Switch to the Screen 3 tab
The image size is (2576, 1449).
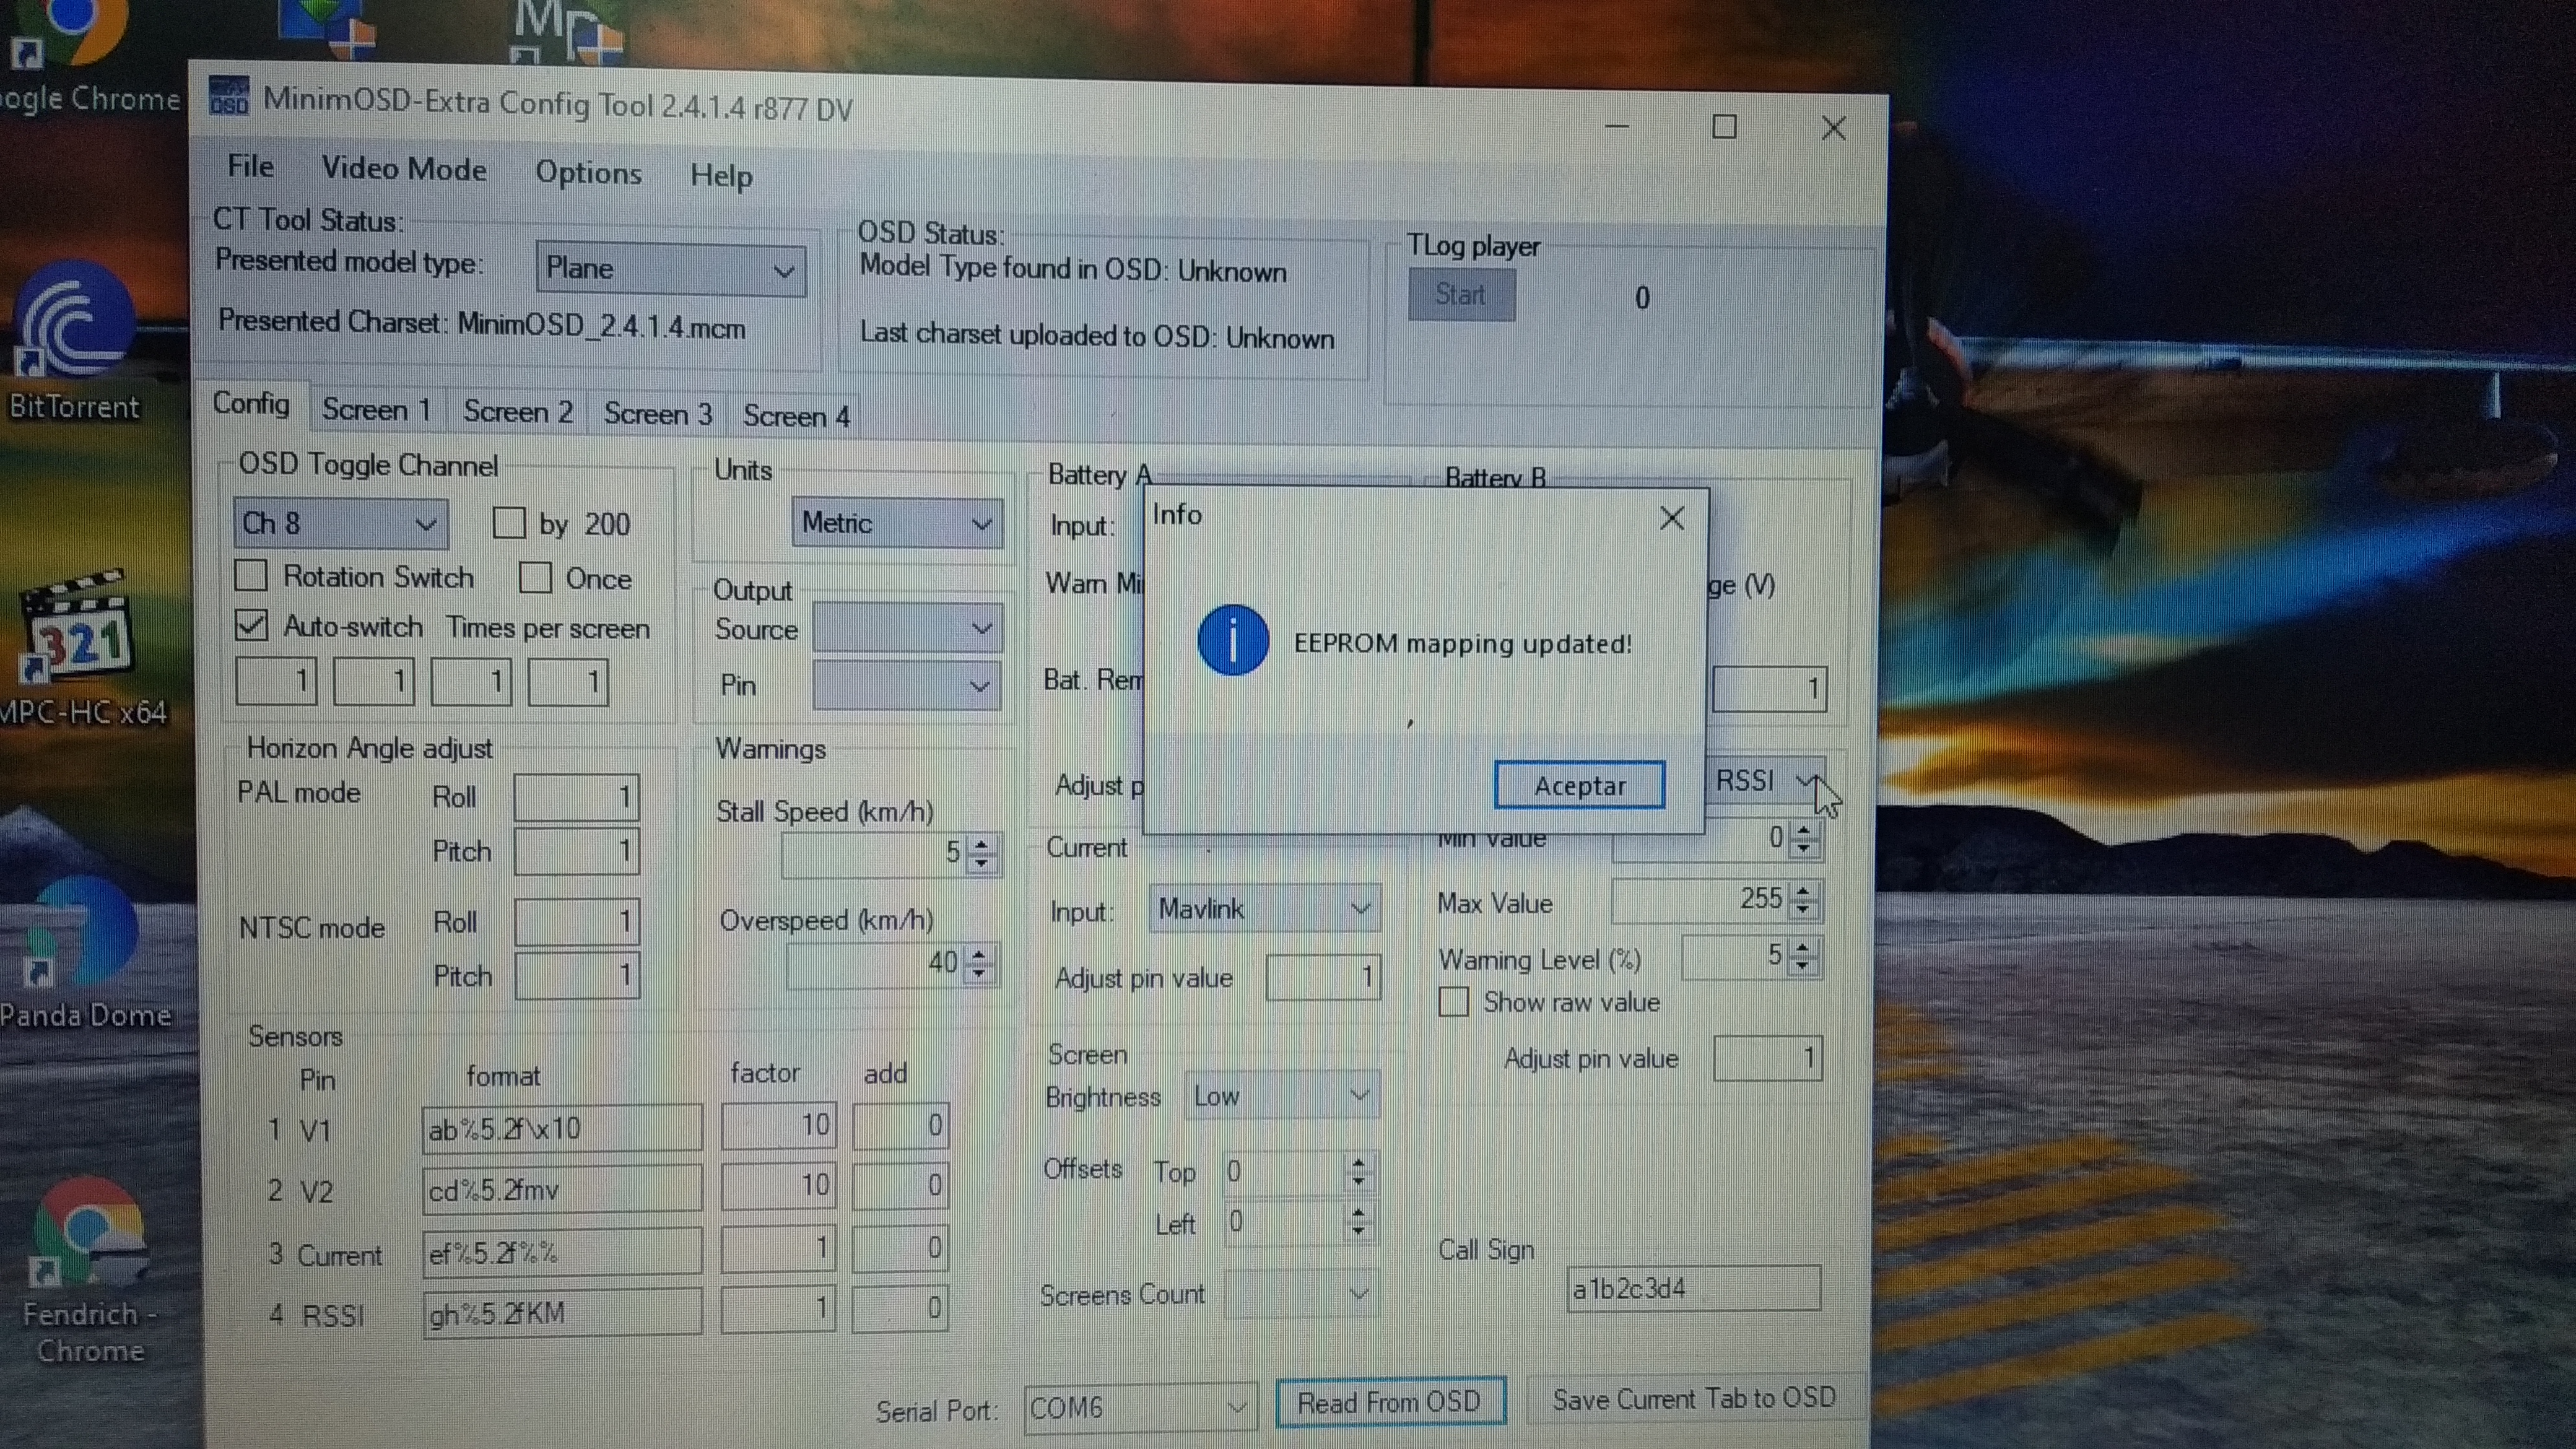[658, 414]
